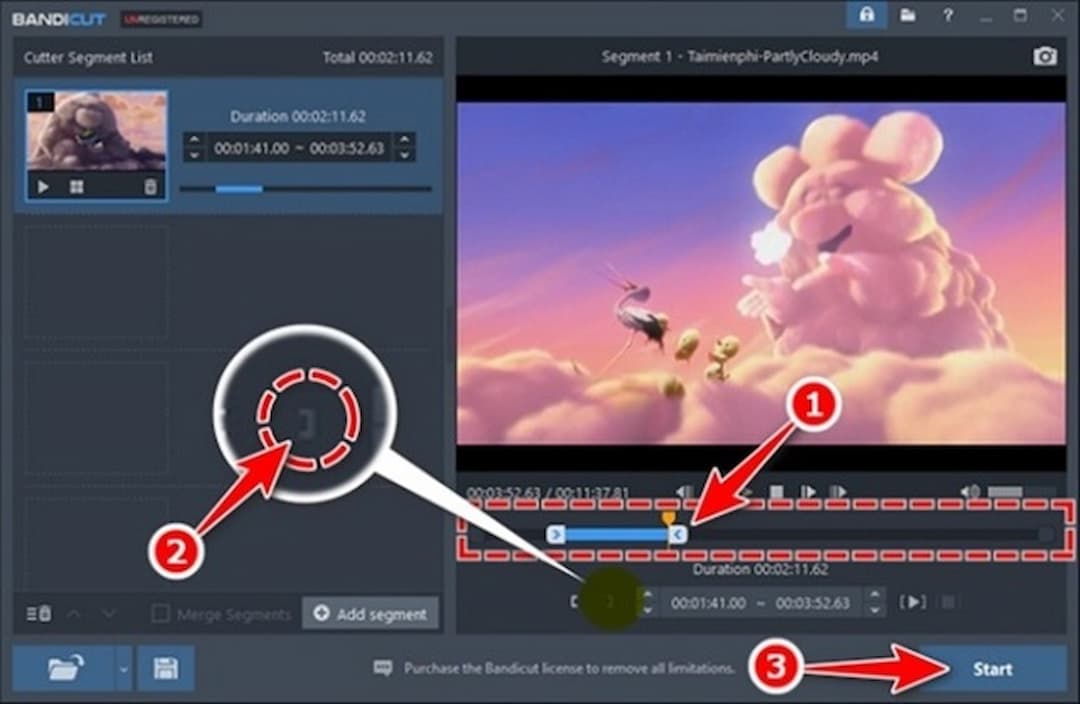Increase end time below the preview
1080x704 pixels.
click(875, 594)
